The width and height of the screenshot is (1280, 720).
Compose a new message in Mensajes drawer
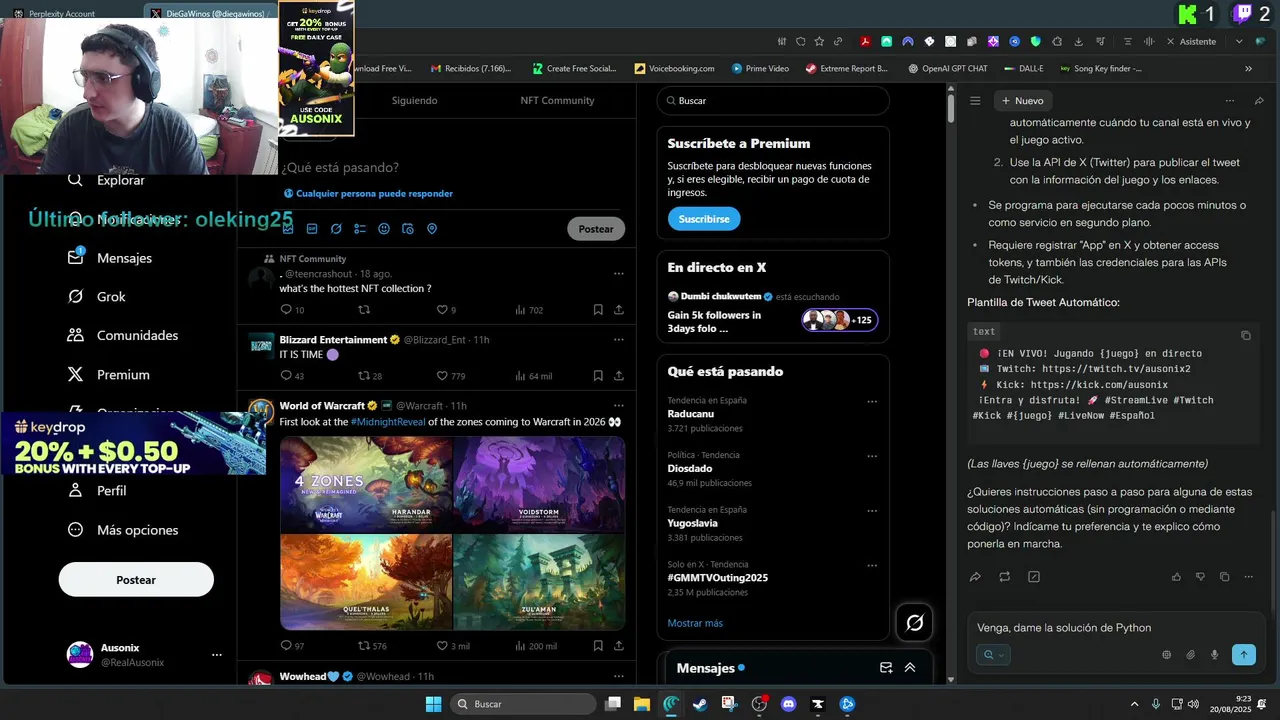click(886, 668)
